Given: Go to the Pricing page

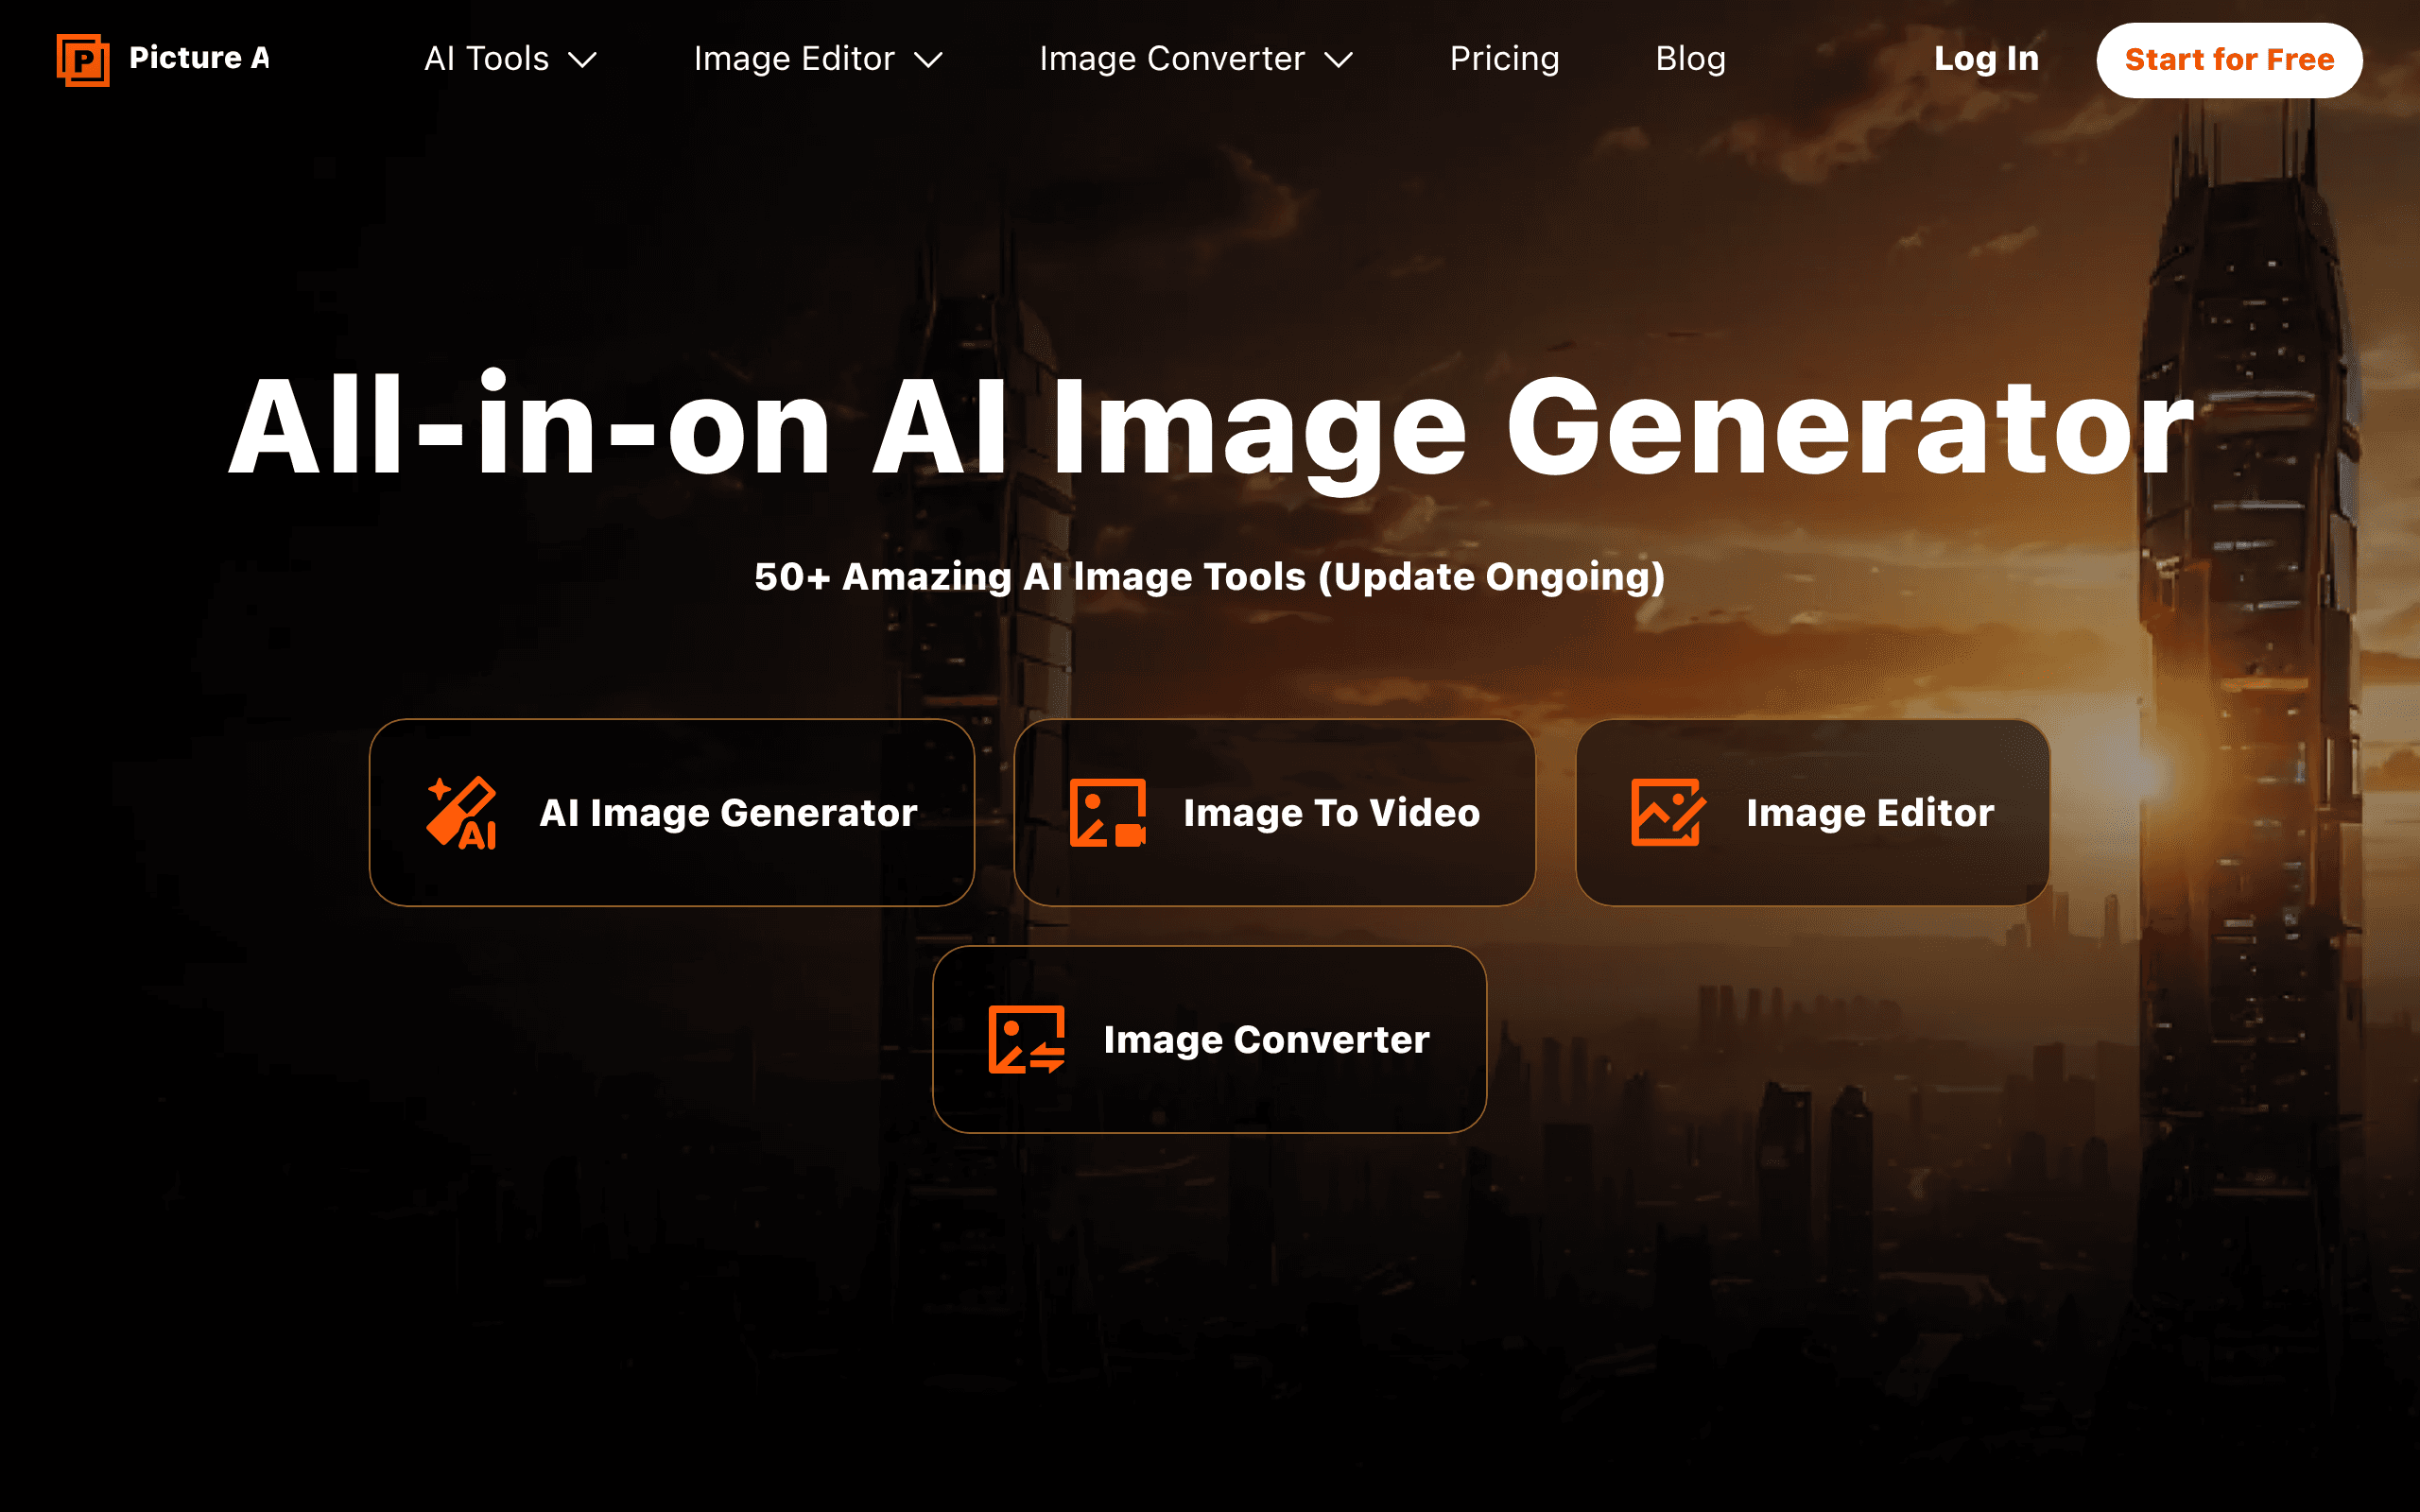Looking at the screenshot, I should click(1504, 59).
